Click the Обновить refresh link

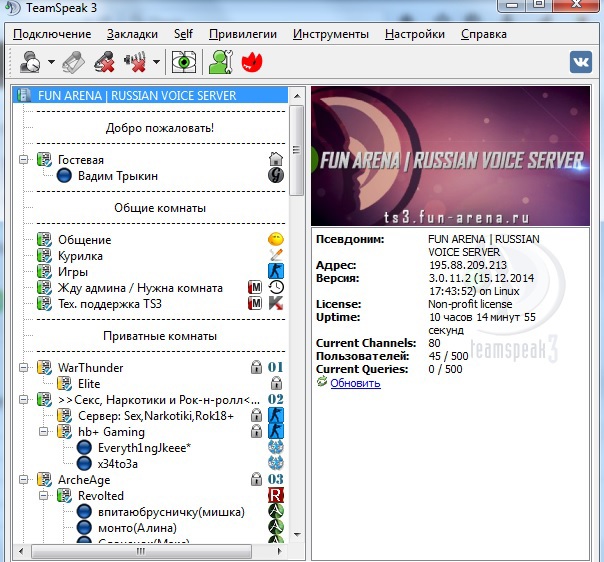[x=355, y=382]
